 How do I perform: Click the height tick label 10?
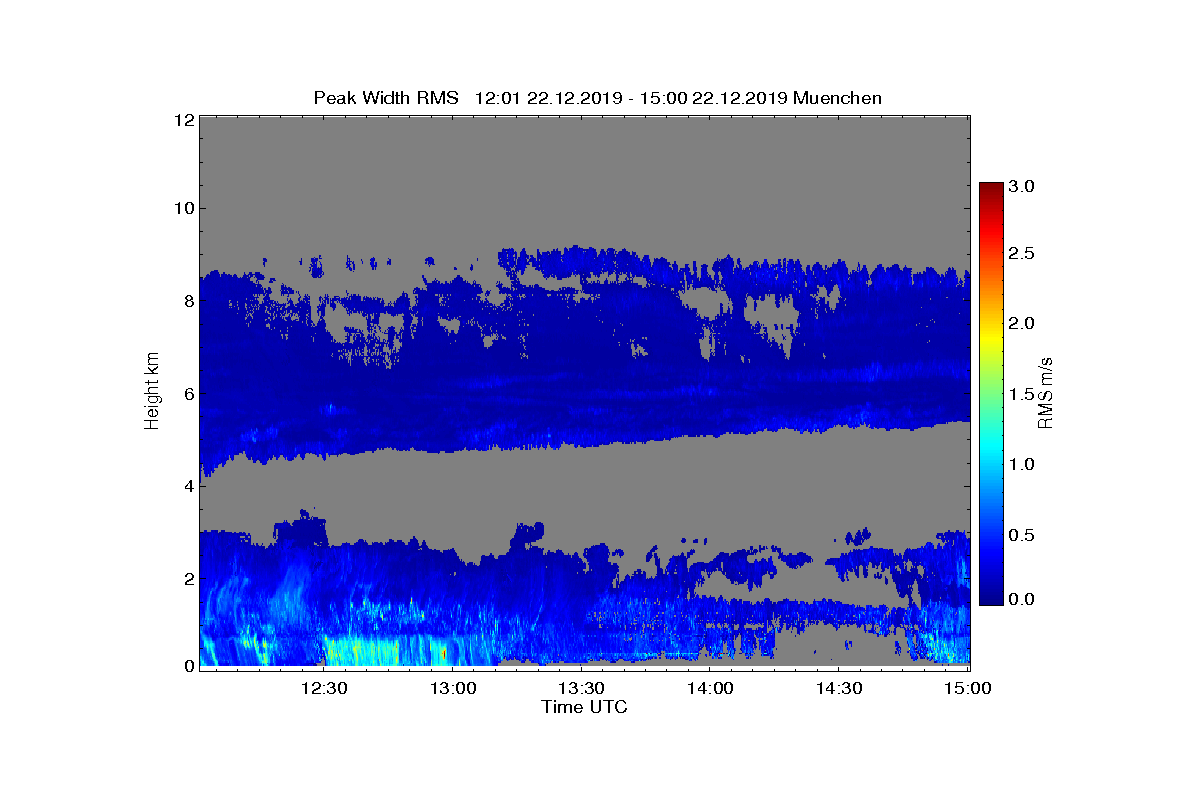point(183,209)
